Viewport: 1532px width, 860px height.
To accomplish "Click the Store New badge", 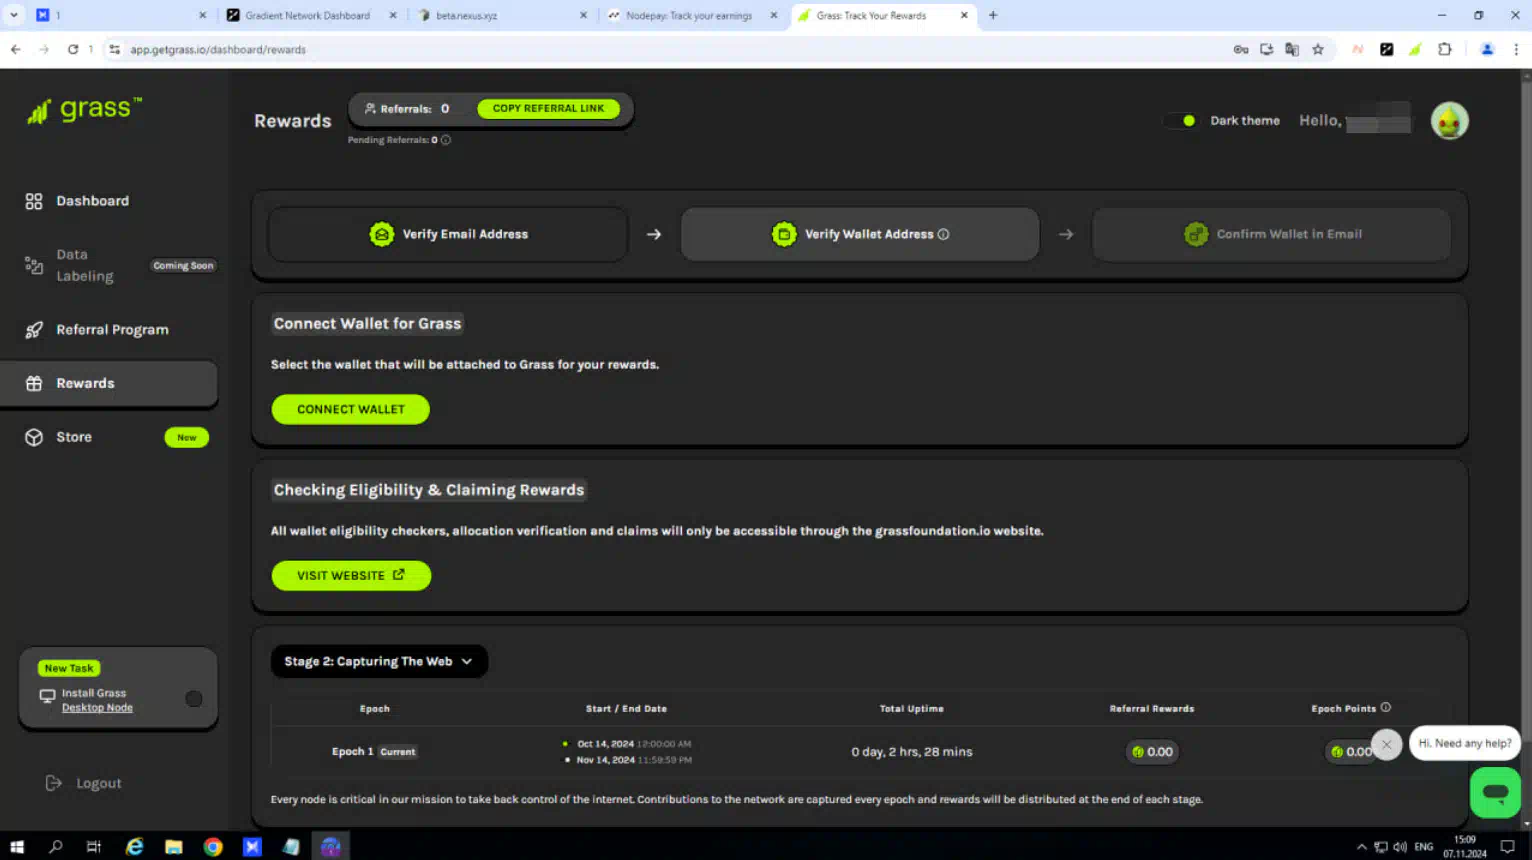I will pos(187,437).
